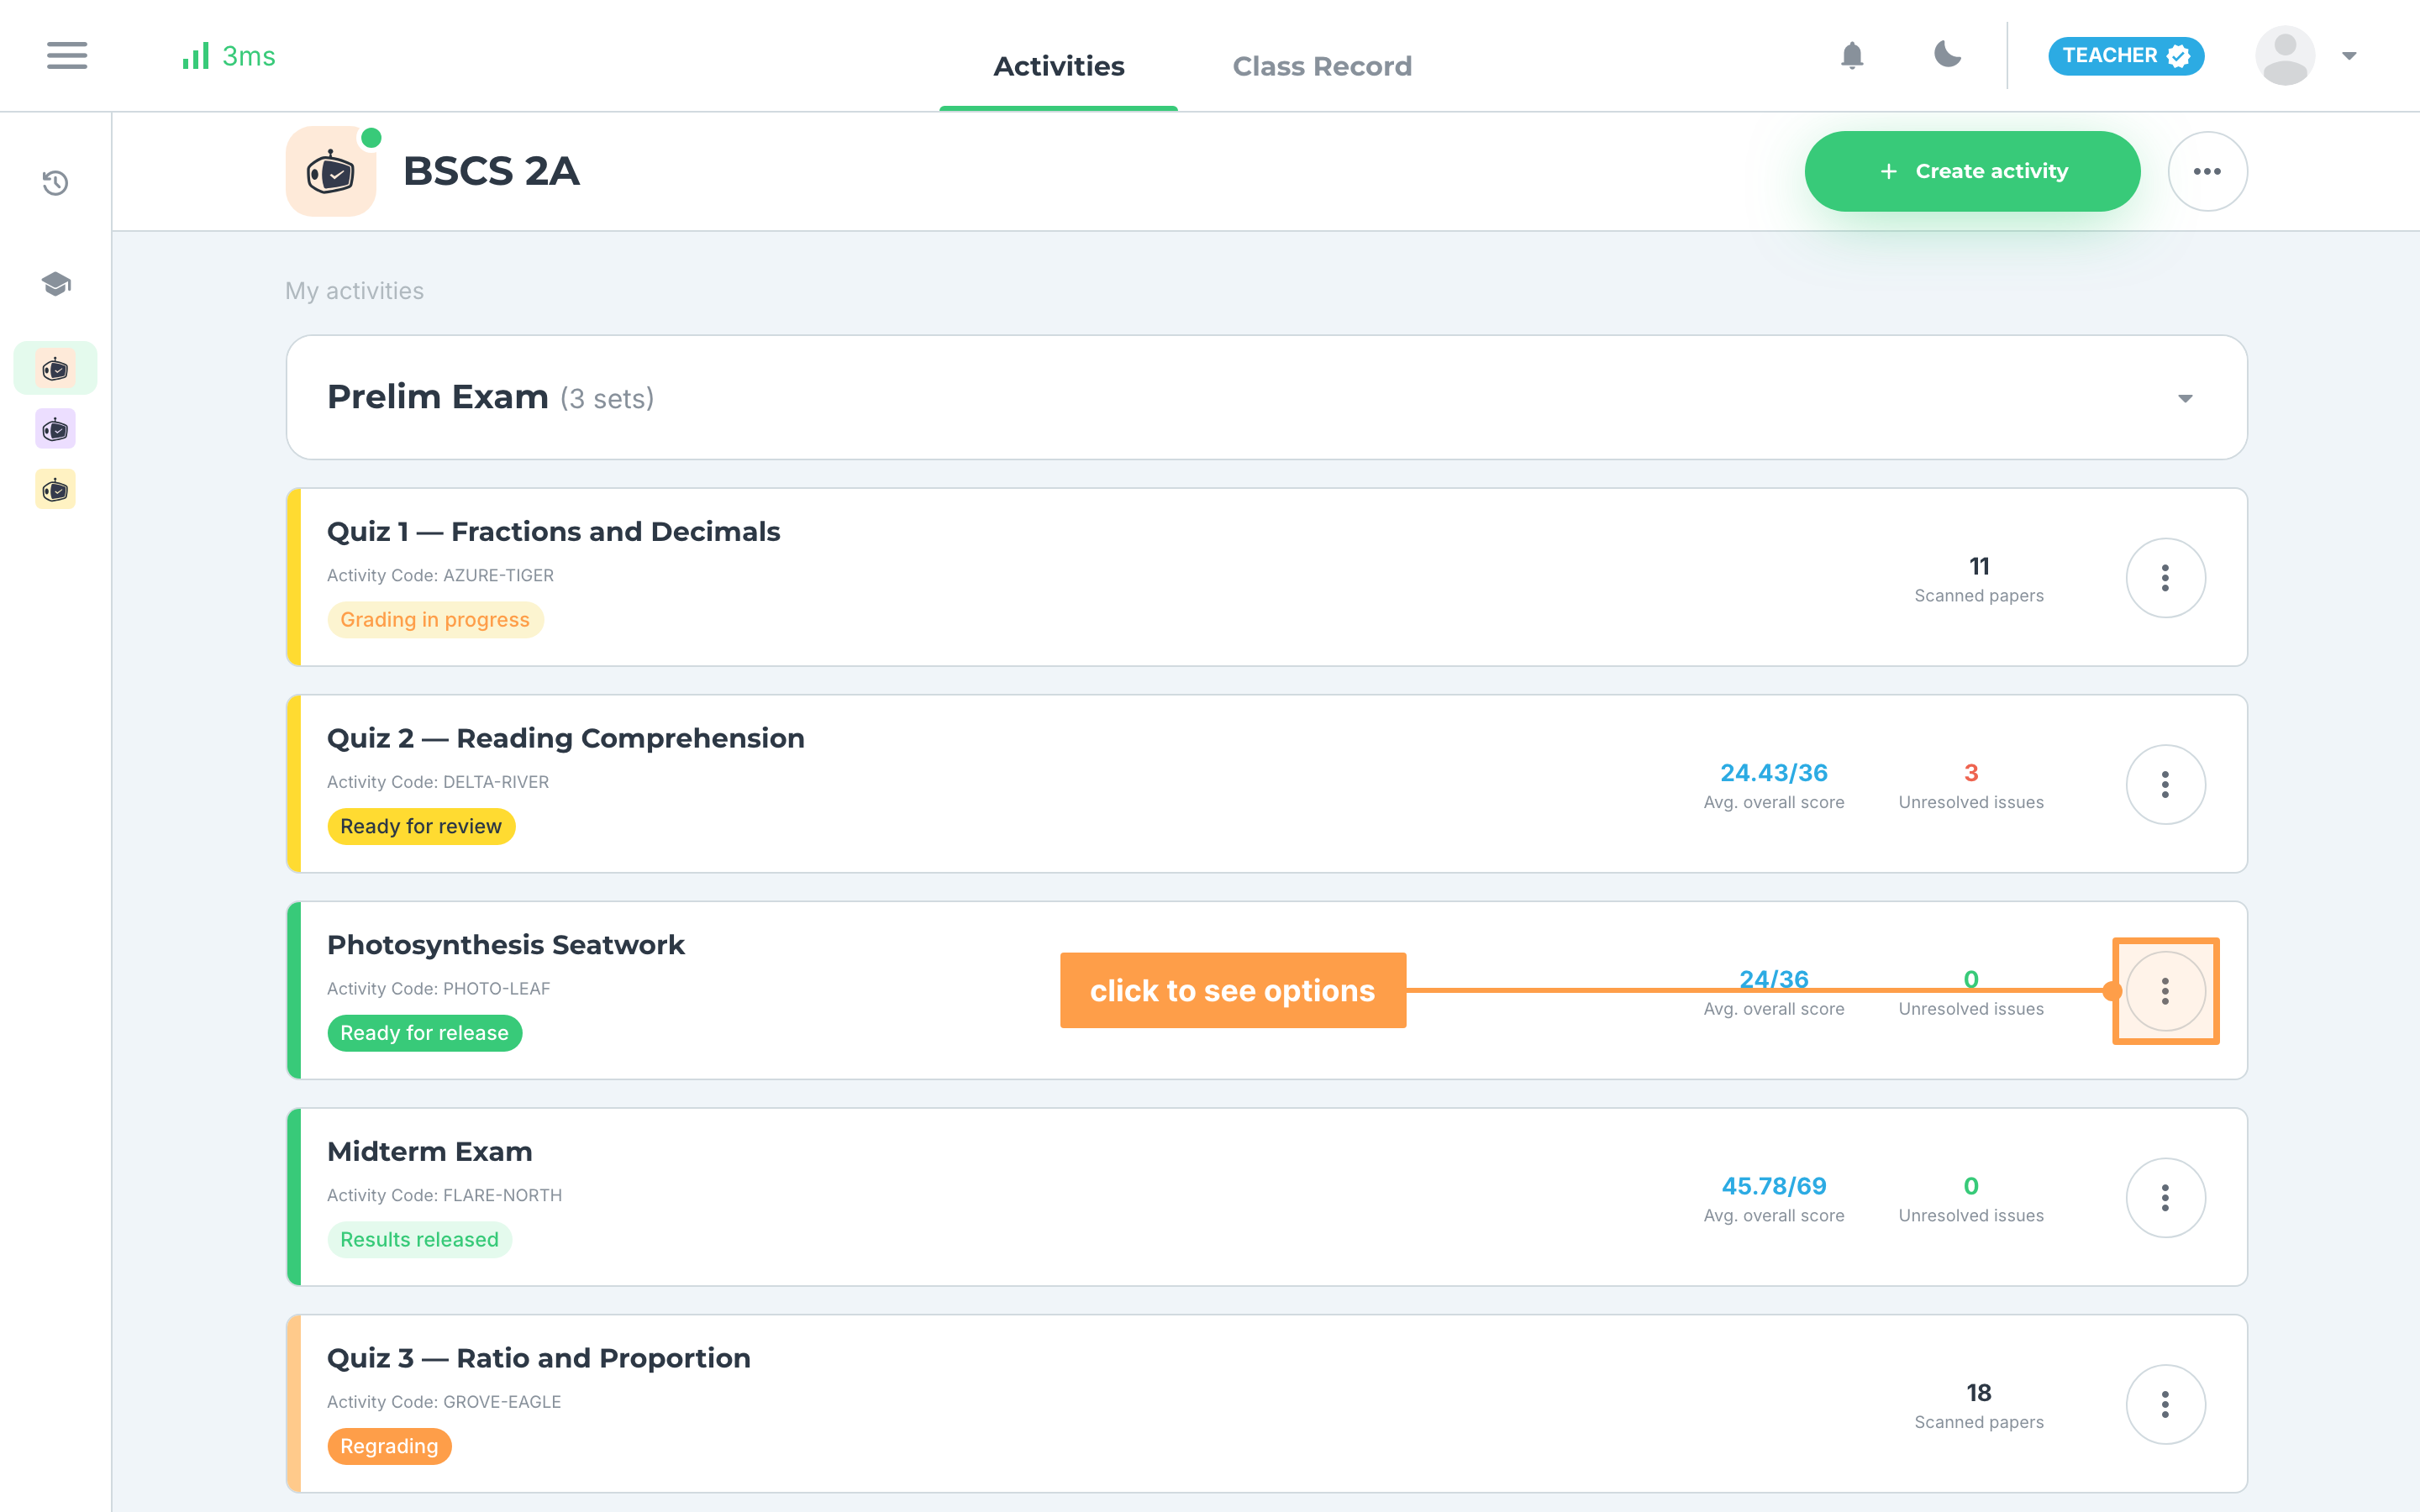Image resolution: width=2420 pixels, height=1512 pixels.
Task: Select the Activities tab
Action: 1058,66
